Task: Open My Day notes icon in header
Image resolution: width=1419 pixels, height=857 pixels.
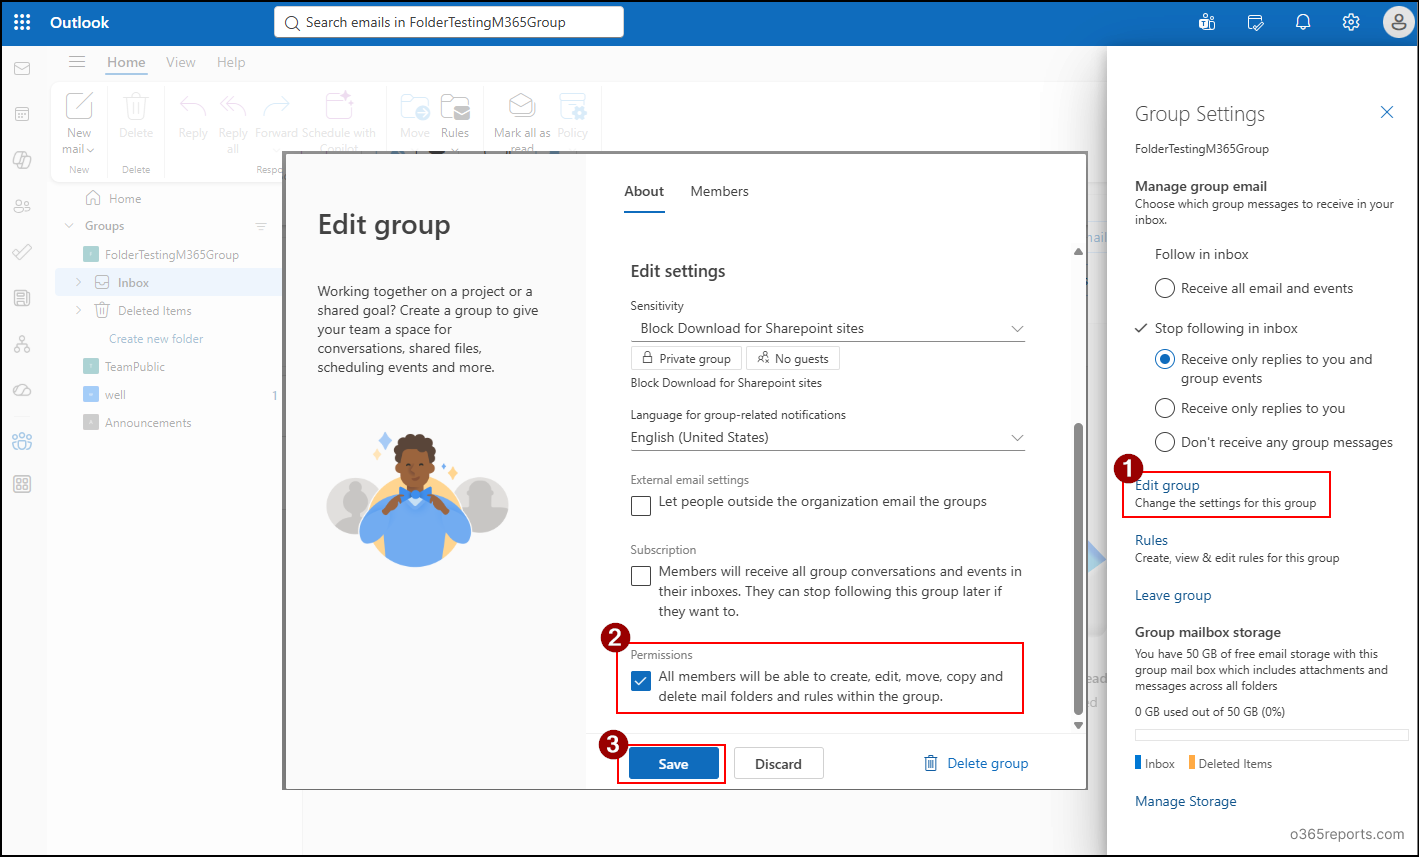Action: (x=1255, y=22)
